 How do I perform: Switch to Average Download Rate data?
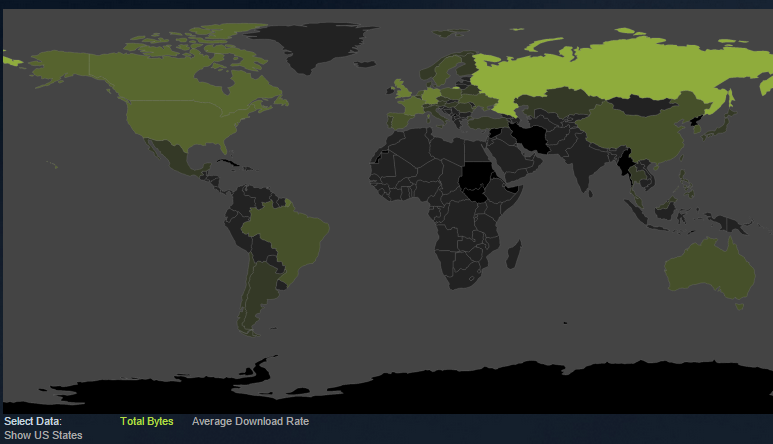tap(250, 421)
